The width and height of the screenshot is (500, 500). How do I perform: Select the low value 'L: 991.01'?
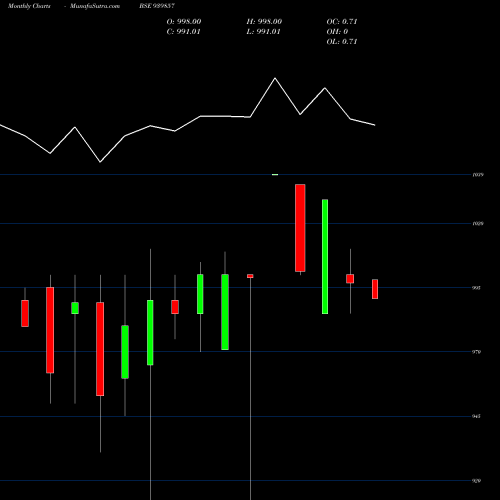tap(263, 32)
